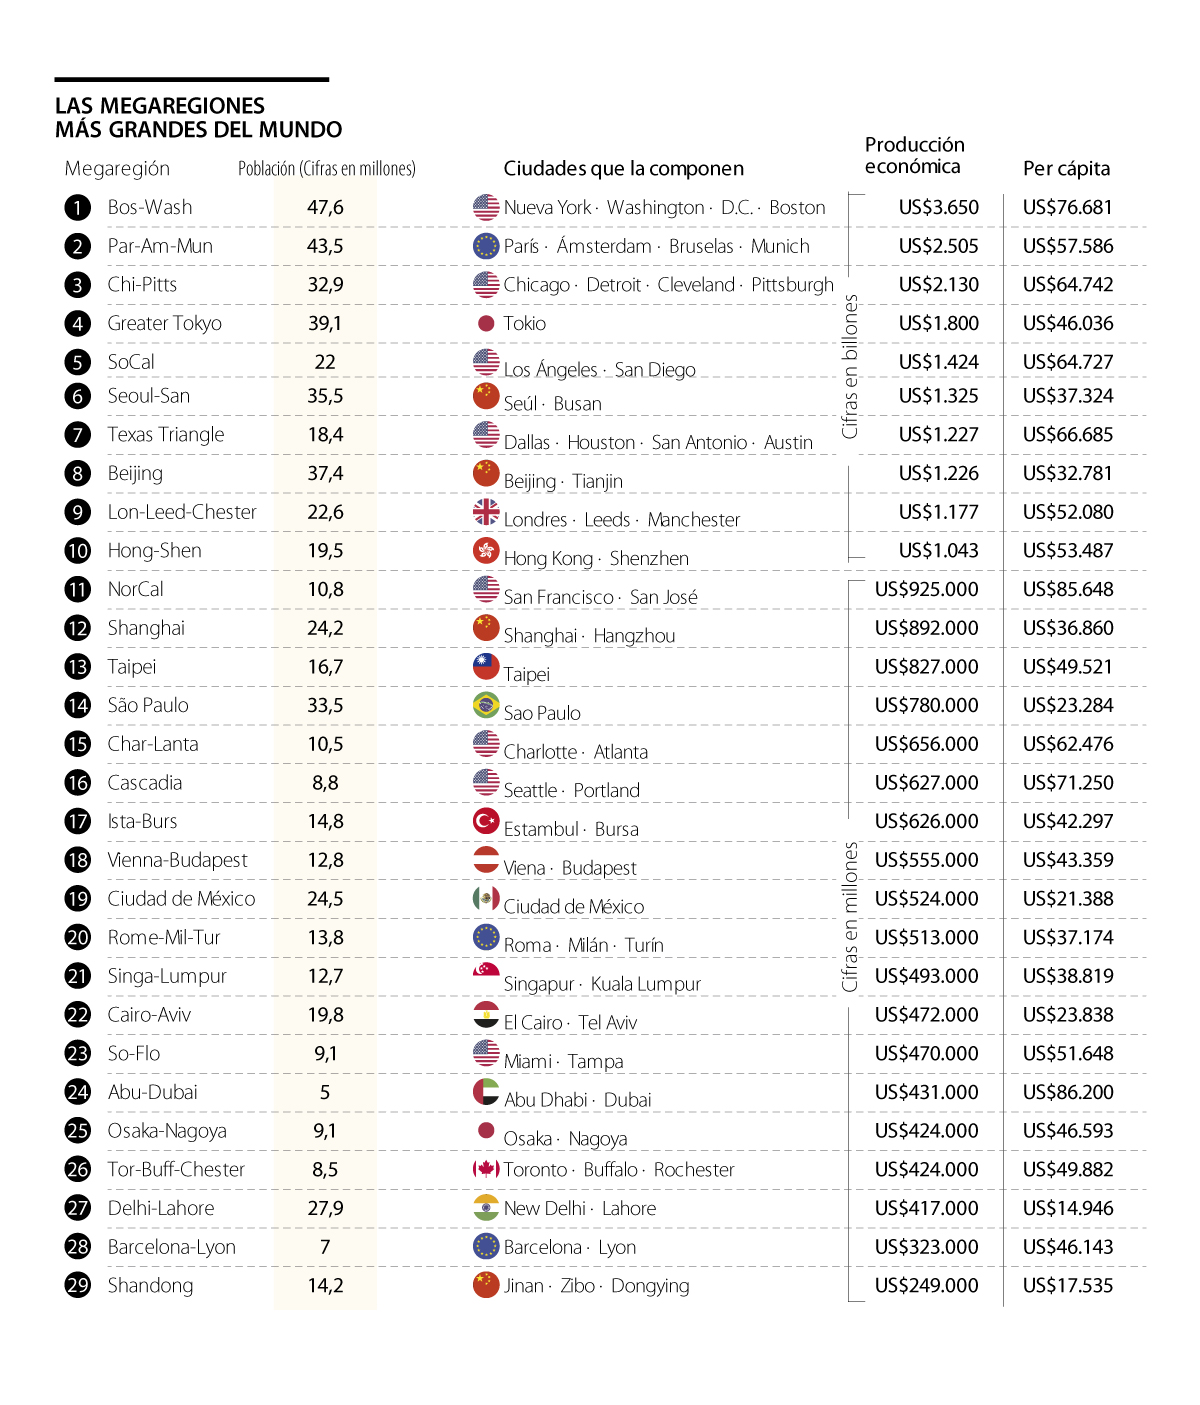Image resolution: width=1200 pixels, height=1405 pixels.
Task: Click the Canada flag next to Toronto
Action: [x=486, y=1168]
